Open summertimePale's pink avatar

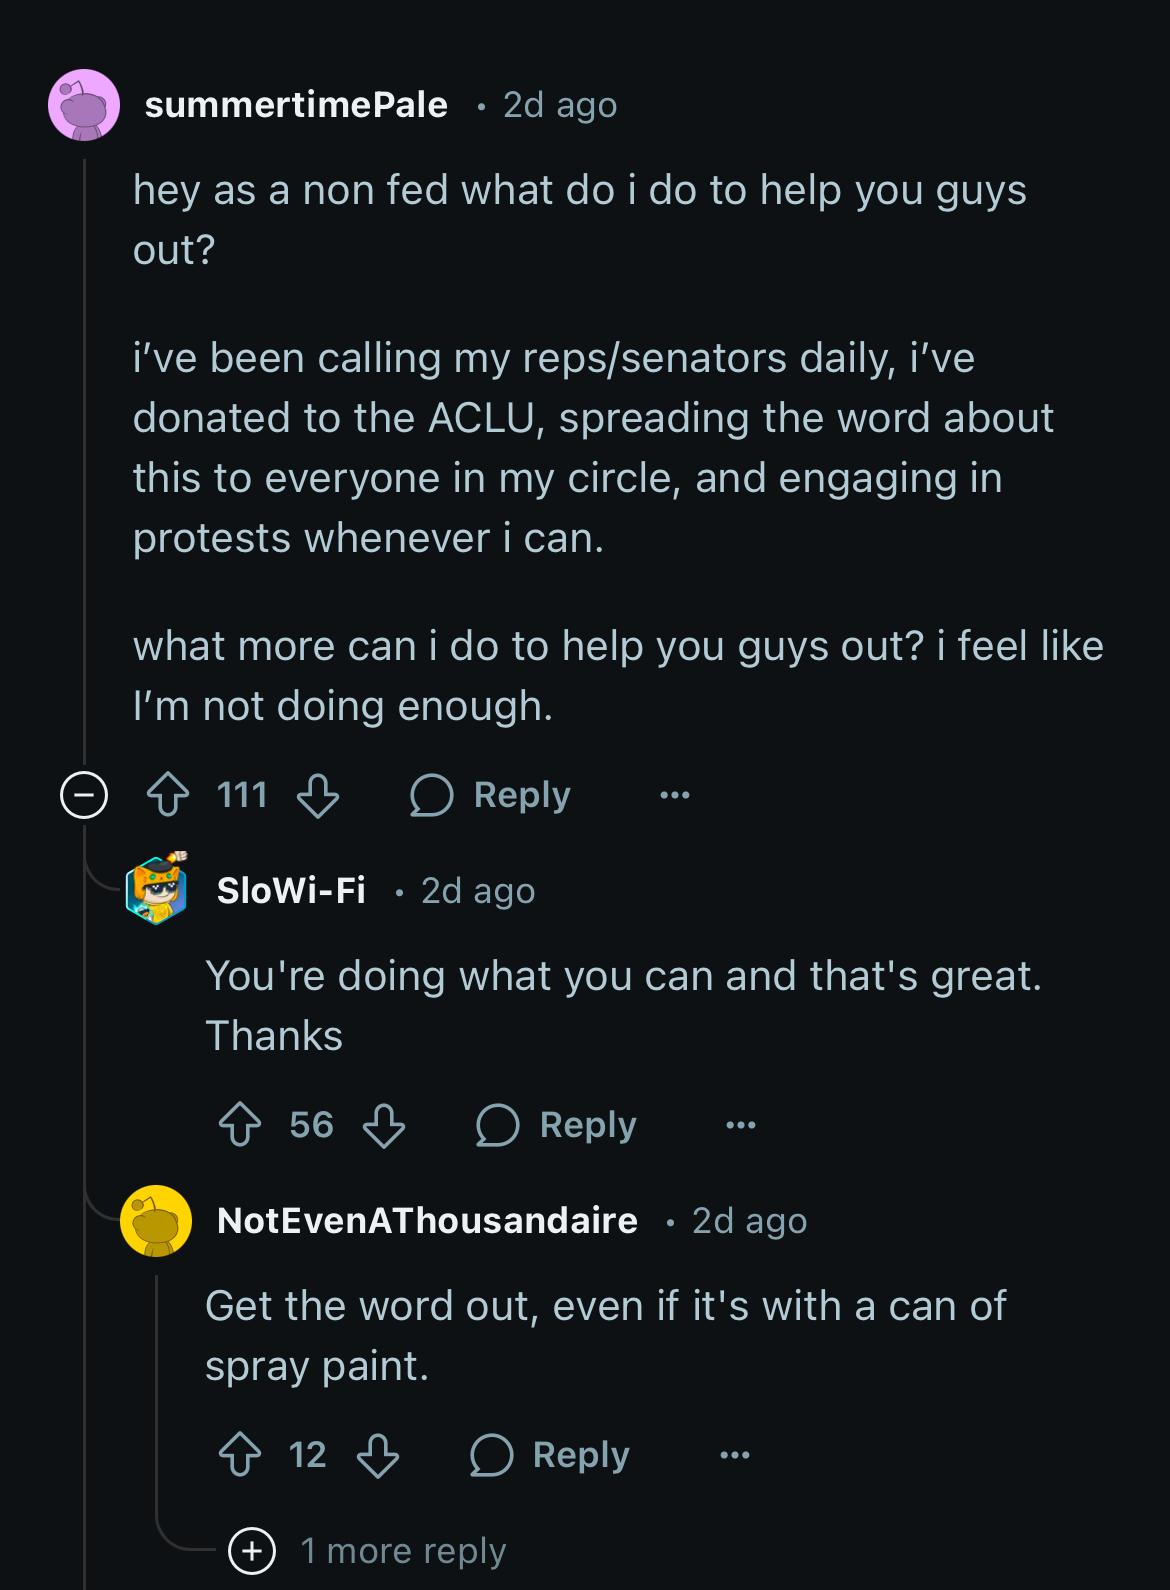[84, 105]
